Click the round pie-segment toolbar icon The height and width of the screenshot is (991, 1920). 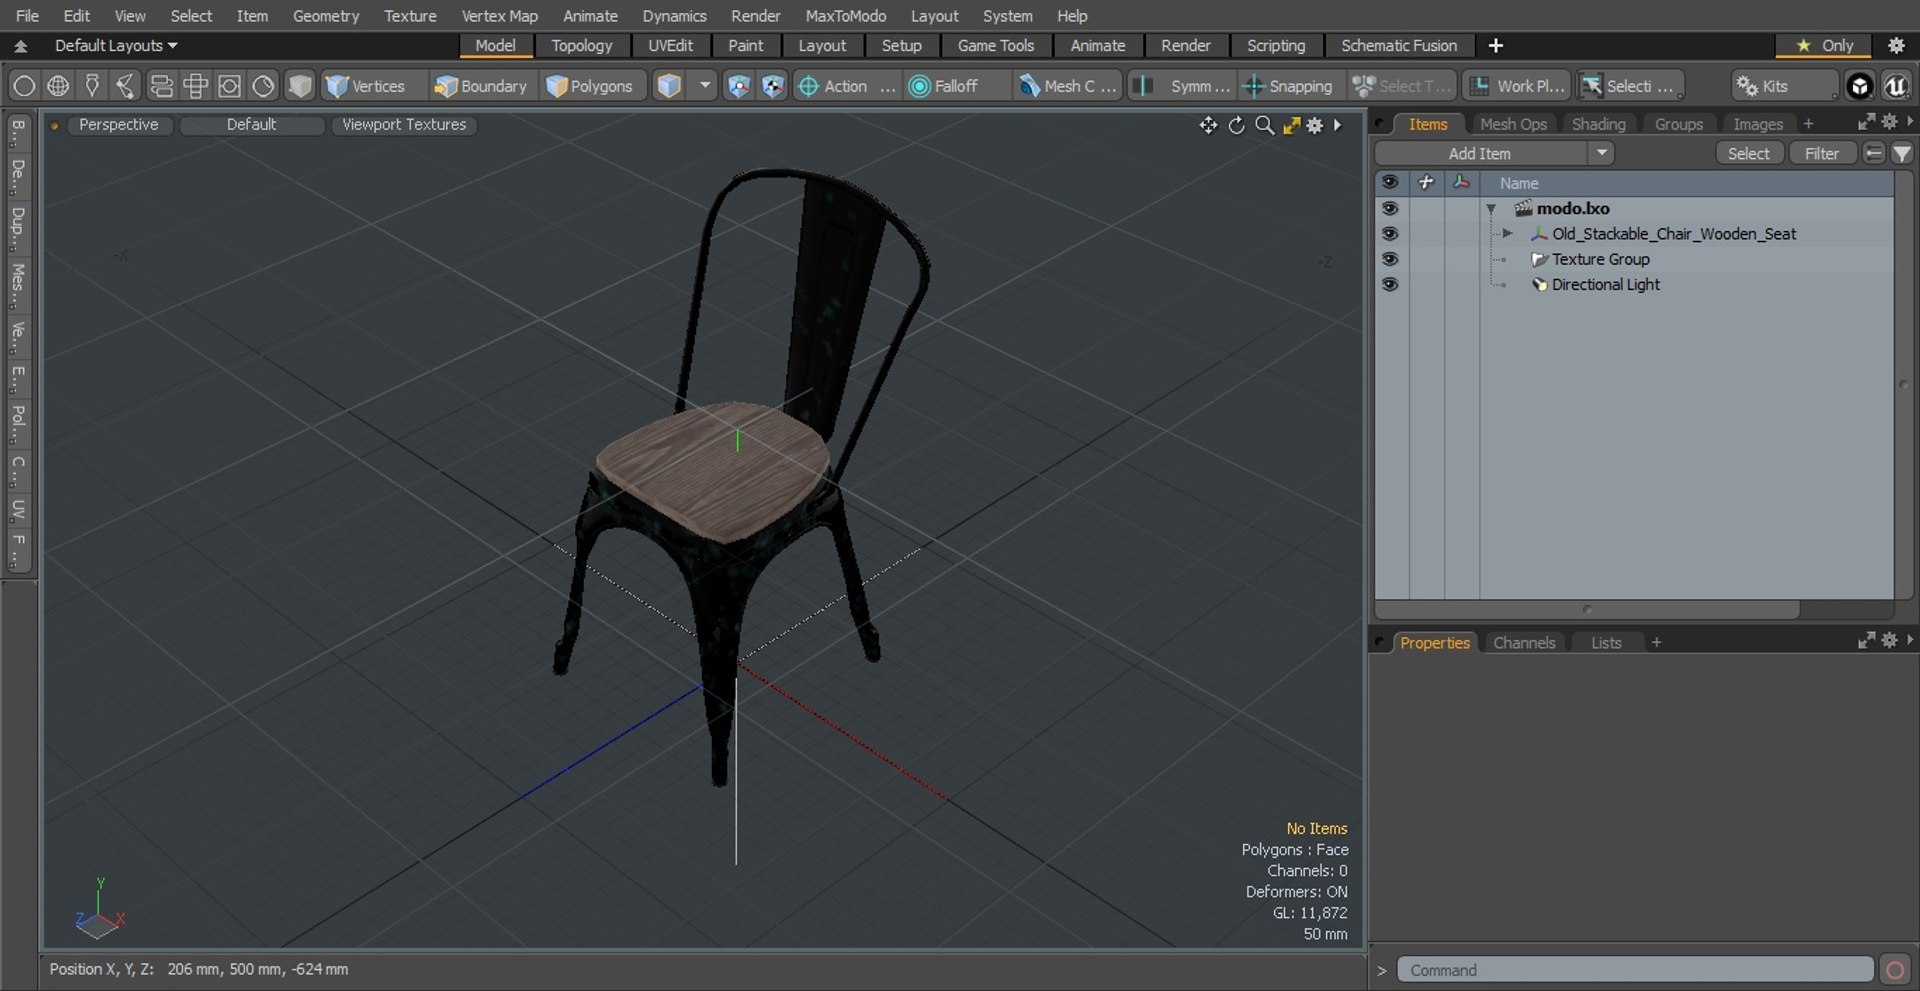coord(263,86)
